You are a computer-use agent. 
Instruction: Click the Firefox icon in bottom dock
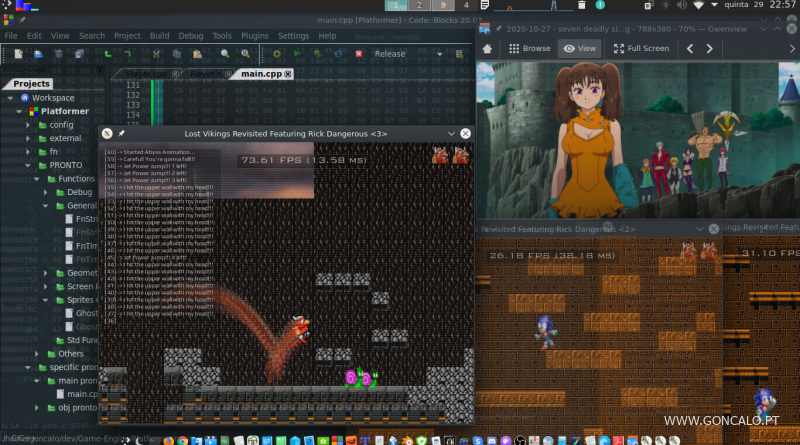click(168, 440)
